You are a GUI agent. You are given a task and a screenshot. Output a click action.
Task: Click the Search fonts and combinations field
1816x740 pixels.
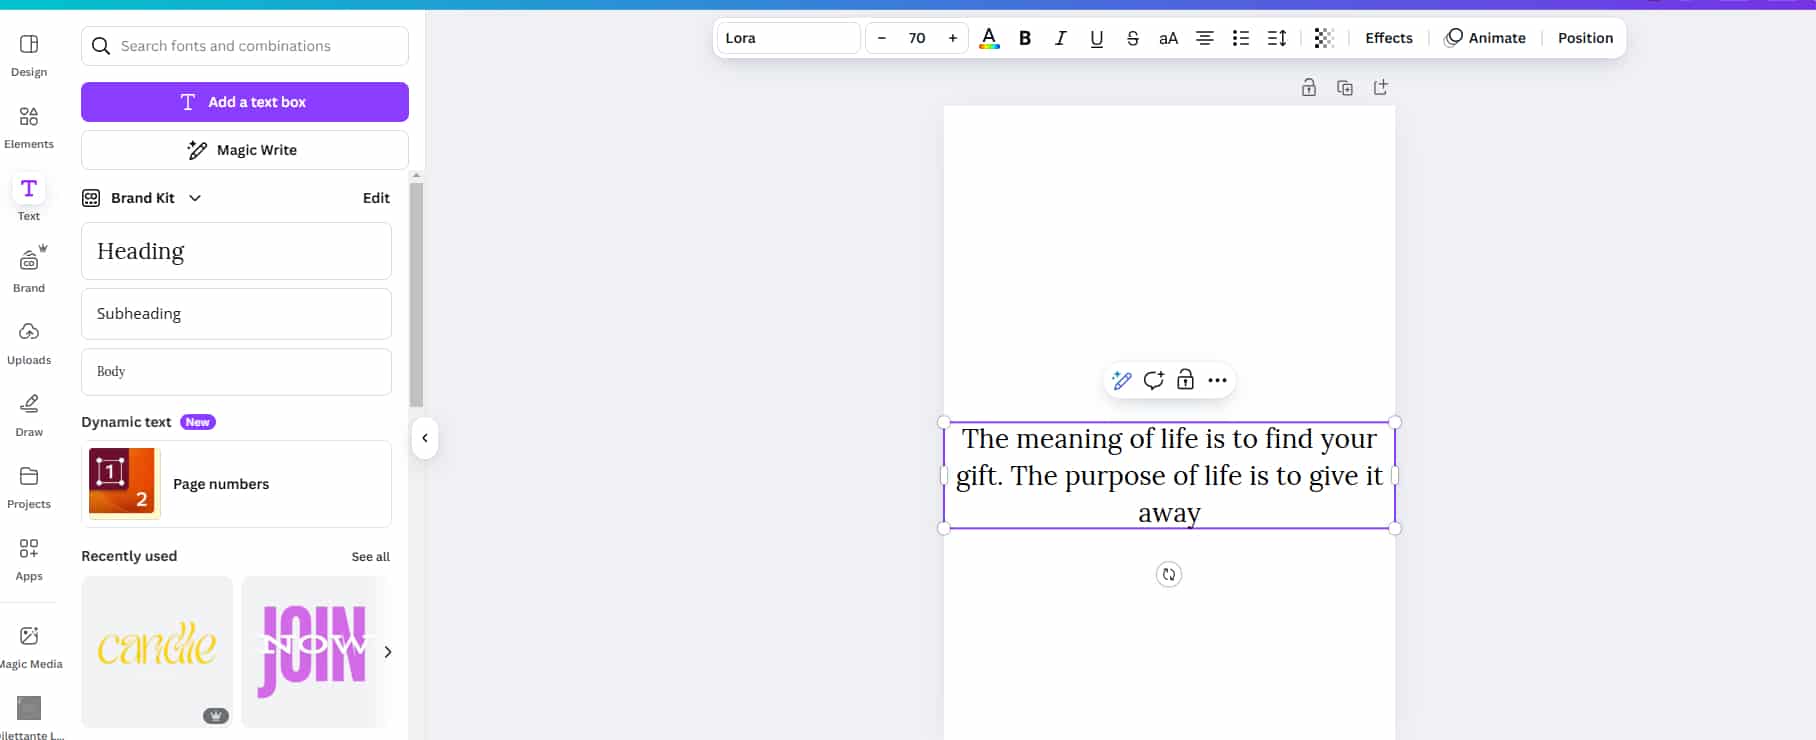click(x=245, y=46)
